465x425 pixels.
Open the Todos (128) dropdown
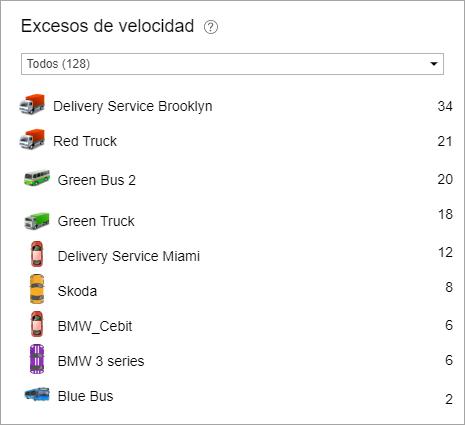(232, 64)
